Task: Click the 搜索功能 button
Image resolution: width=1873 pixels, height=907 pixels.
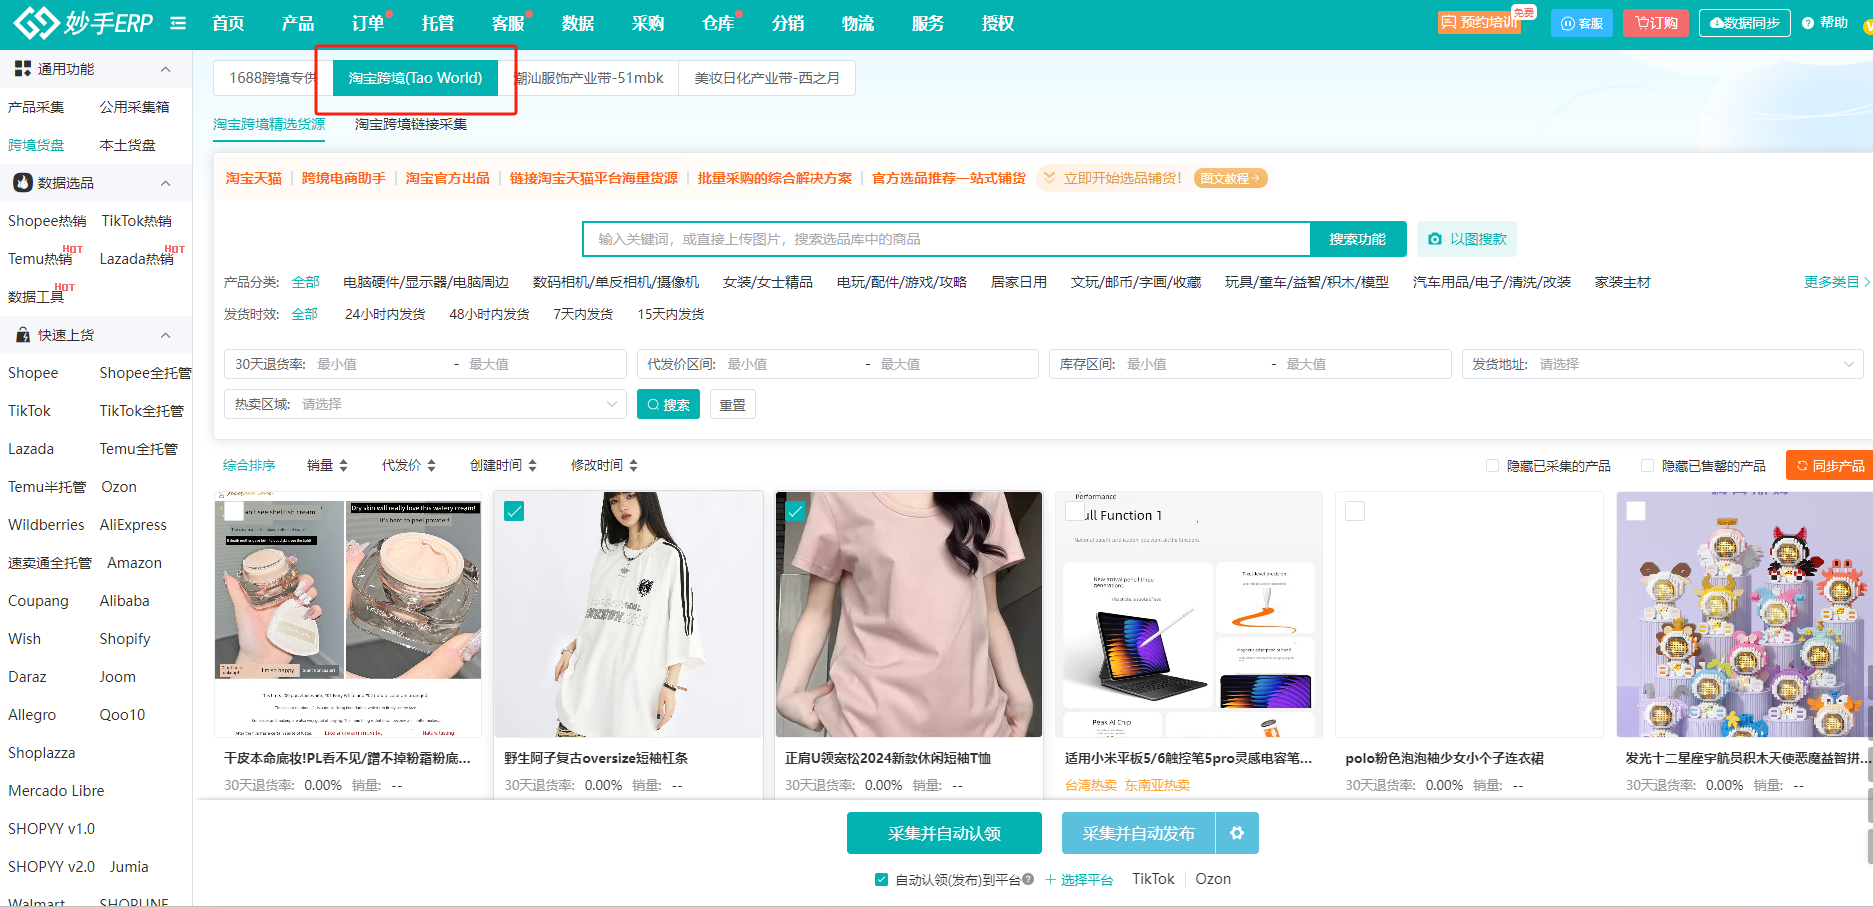Action: click(1357, 239)
